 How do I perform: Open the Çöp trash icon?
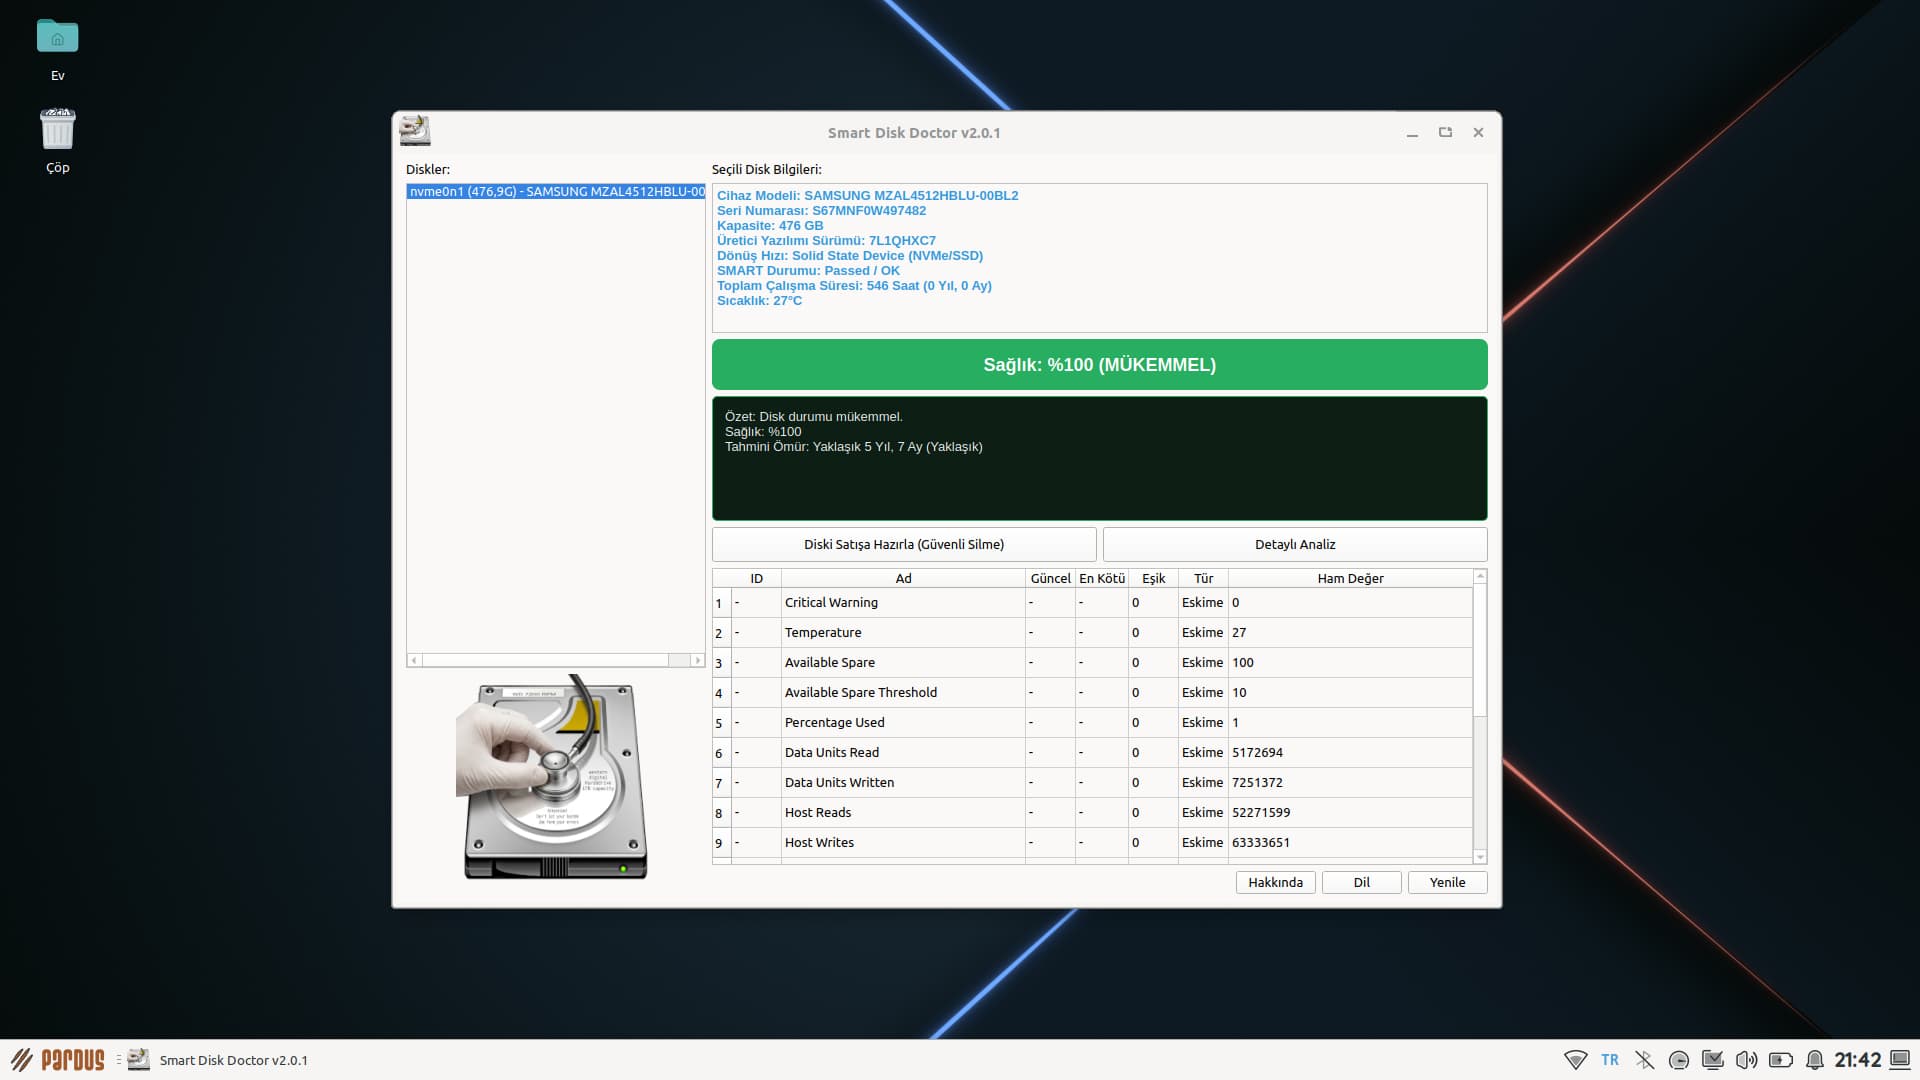[57, 130]
